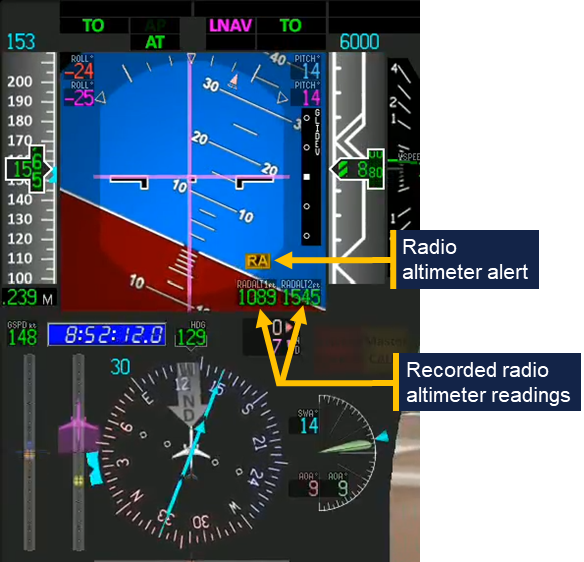The height and width of the screenshot is (562, 584).
Task: Click the cyan pointer on AOA gauge
Action: pos(382,436)
